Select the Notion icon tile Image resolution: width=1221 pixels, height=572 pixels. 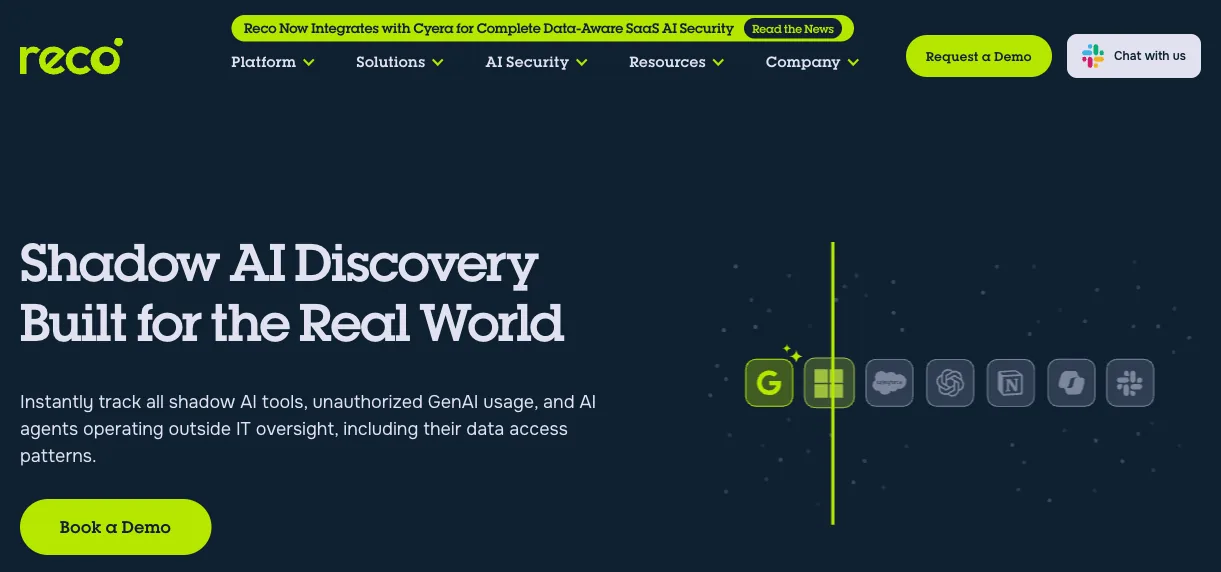1011,383
